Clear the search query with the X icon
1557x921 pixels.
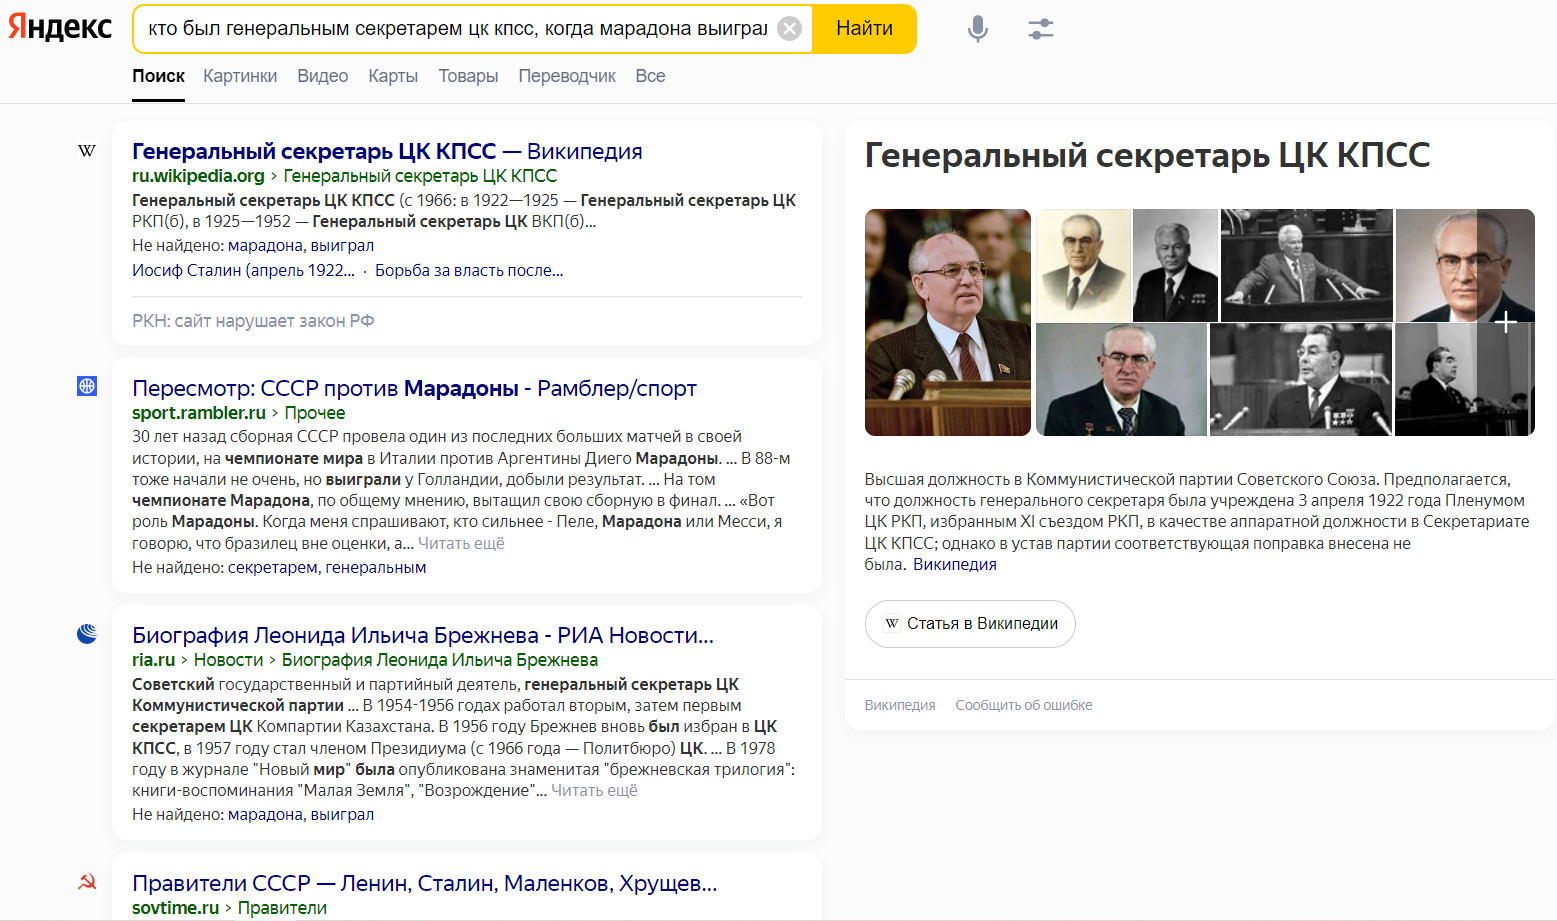click(790, 28)
